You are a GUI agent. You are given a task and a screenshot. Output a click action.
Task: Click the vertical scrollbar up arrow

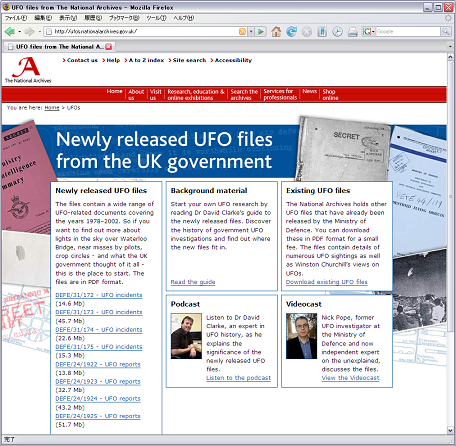click(450, 57)
